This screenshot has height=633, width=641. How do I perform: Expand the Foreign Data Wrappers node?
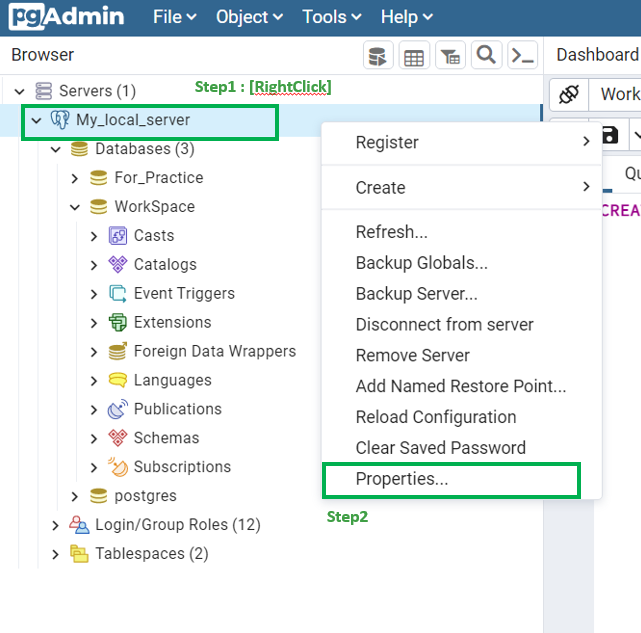click(94, 352)
